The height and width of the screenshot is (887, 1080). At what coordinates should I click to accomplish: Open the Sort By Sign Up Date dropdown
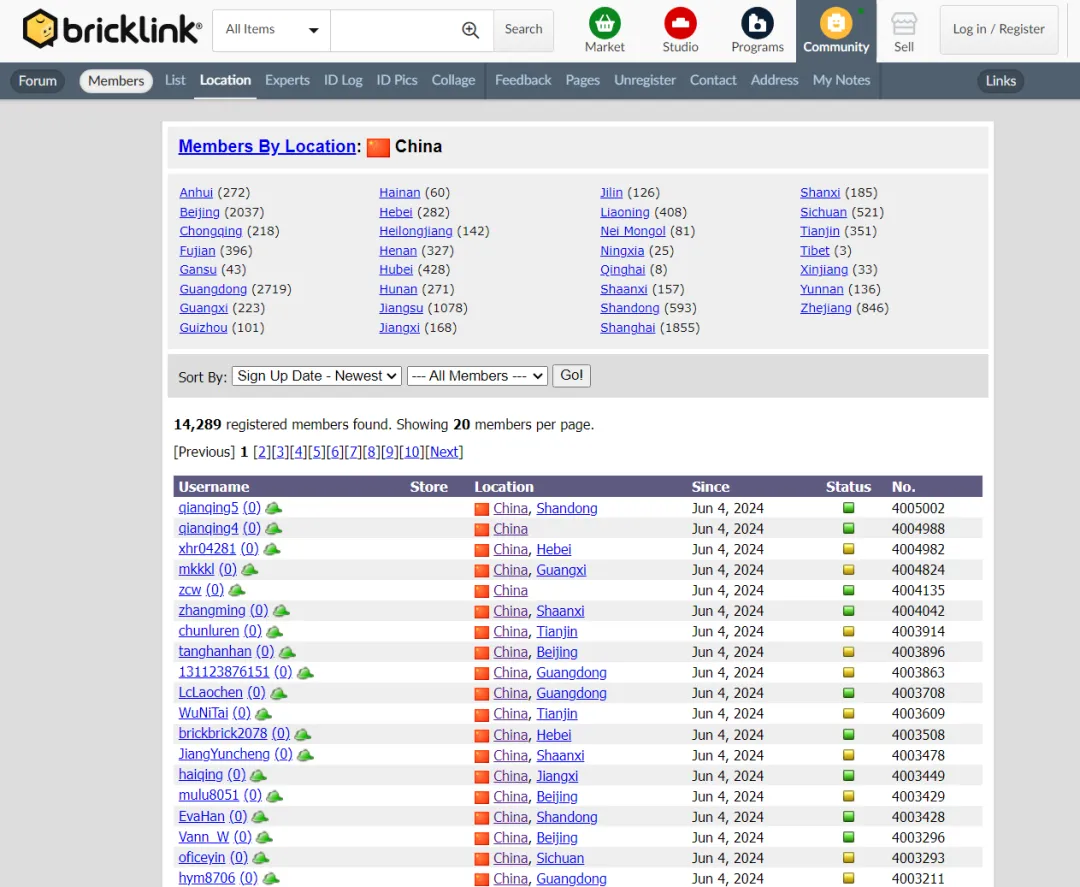point(317,376)
